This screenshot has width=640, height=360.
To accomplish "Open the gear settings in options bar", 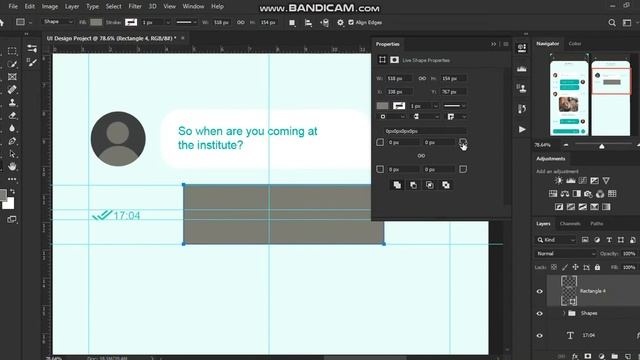I will (x=340, y=22).
